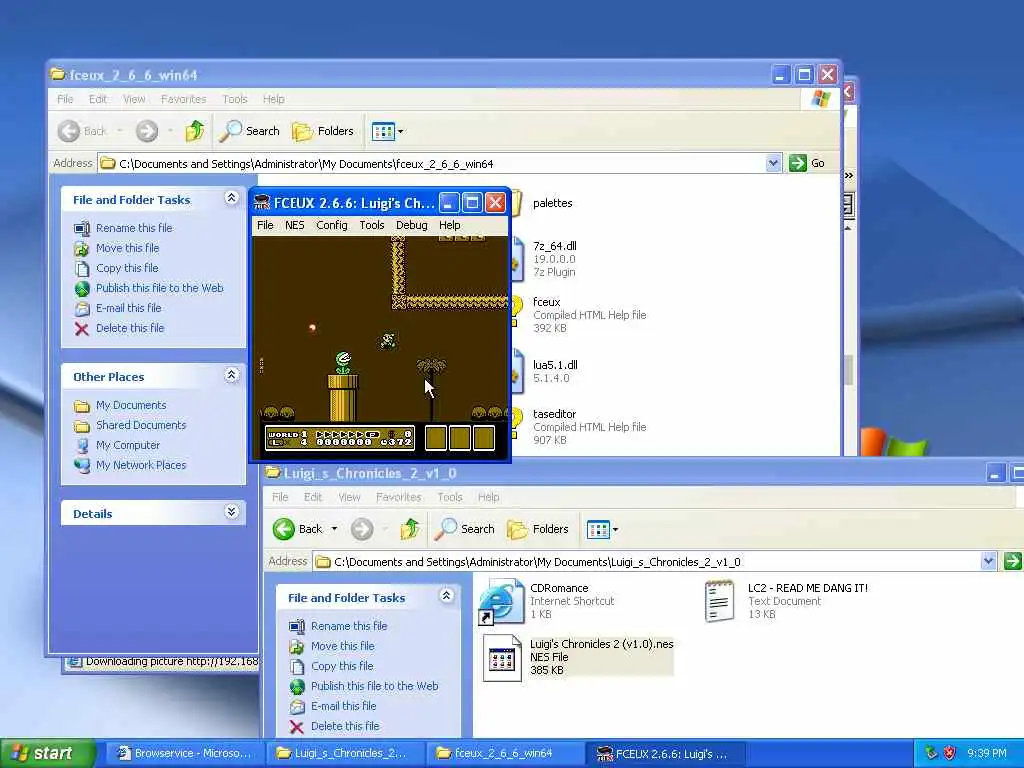Click E-mail this file in Luigi_s_Chronicles window

[x=344, y=706]
